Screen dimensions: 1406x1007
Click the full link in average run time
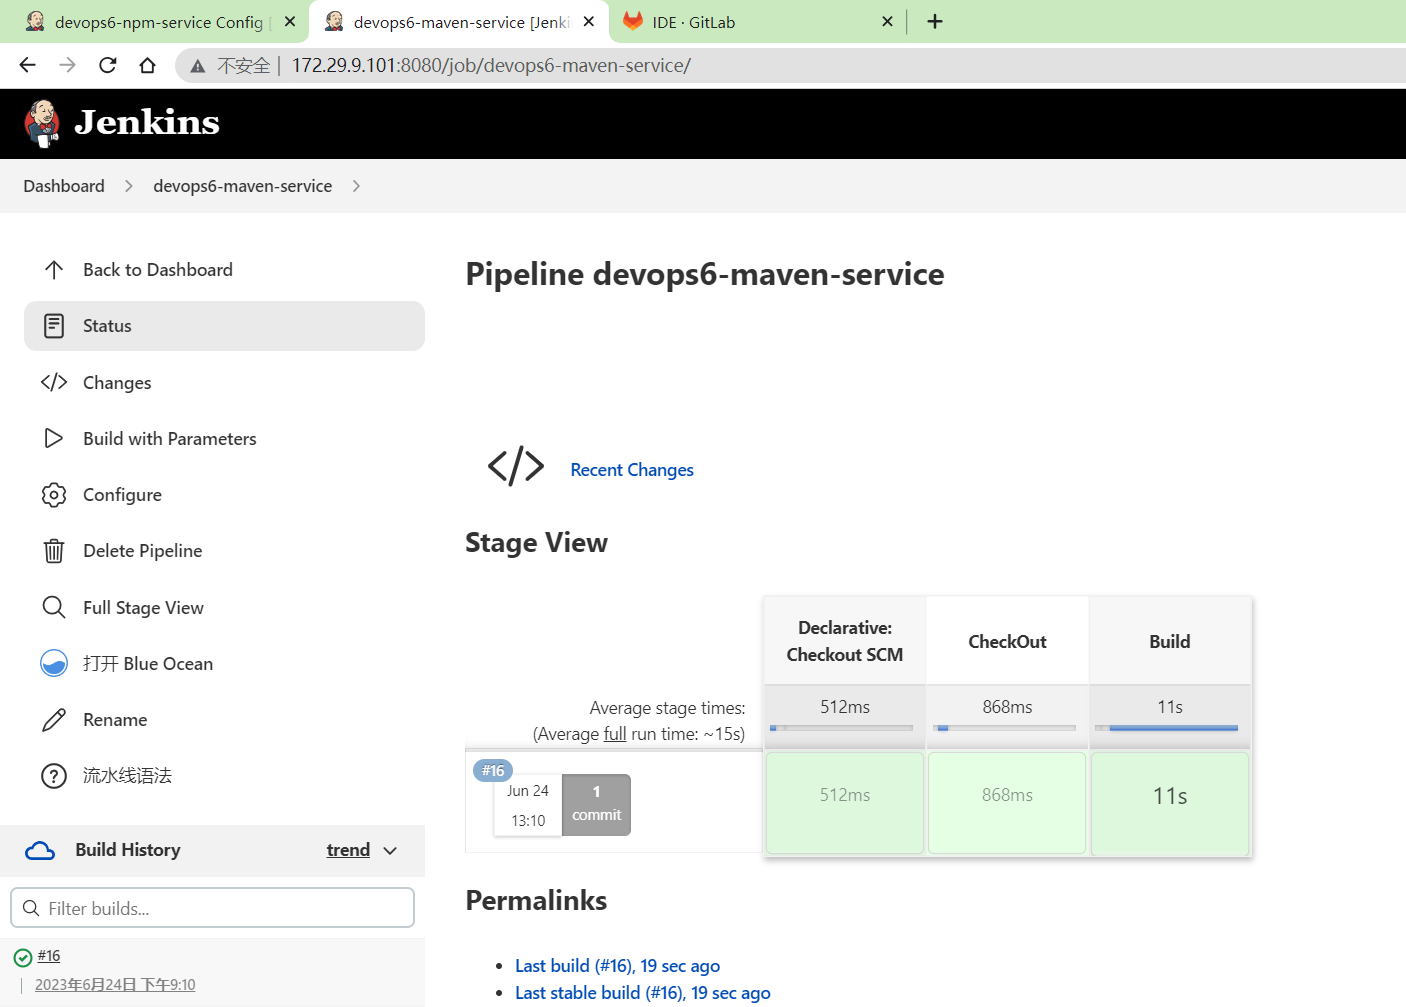click(x=615, y=734)
